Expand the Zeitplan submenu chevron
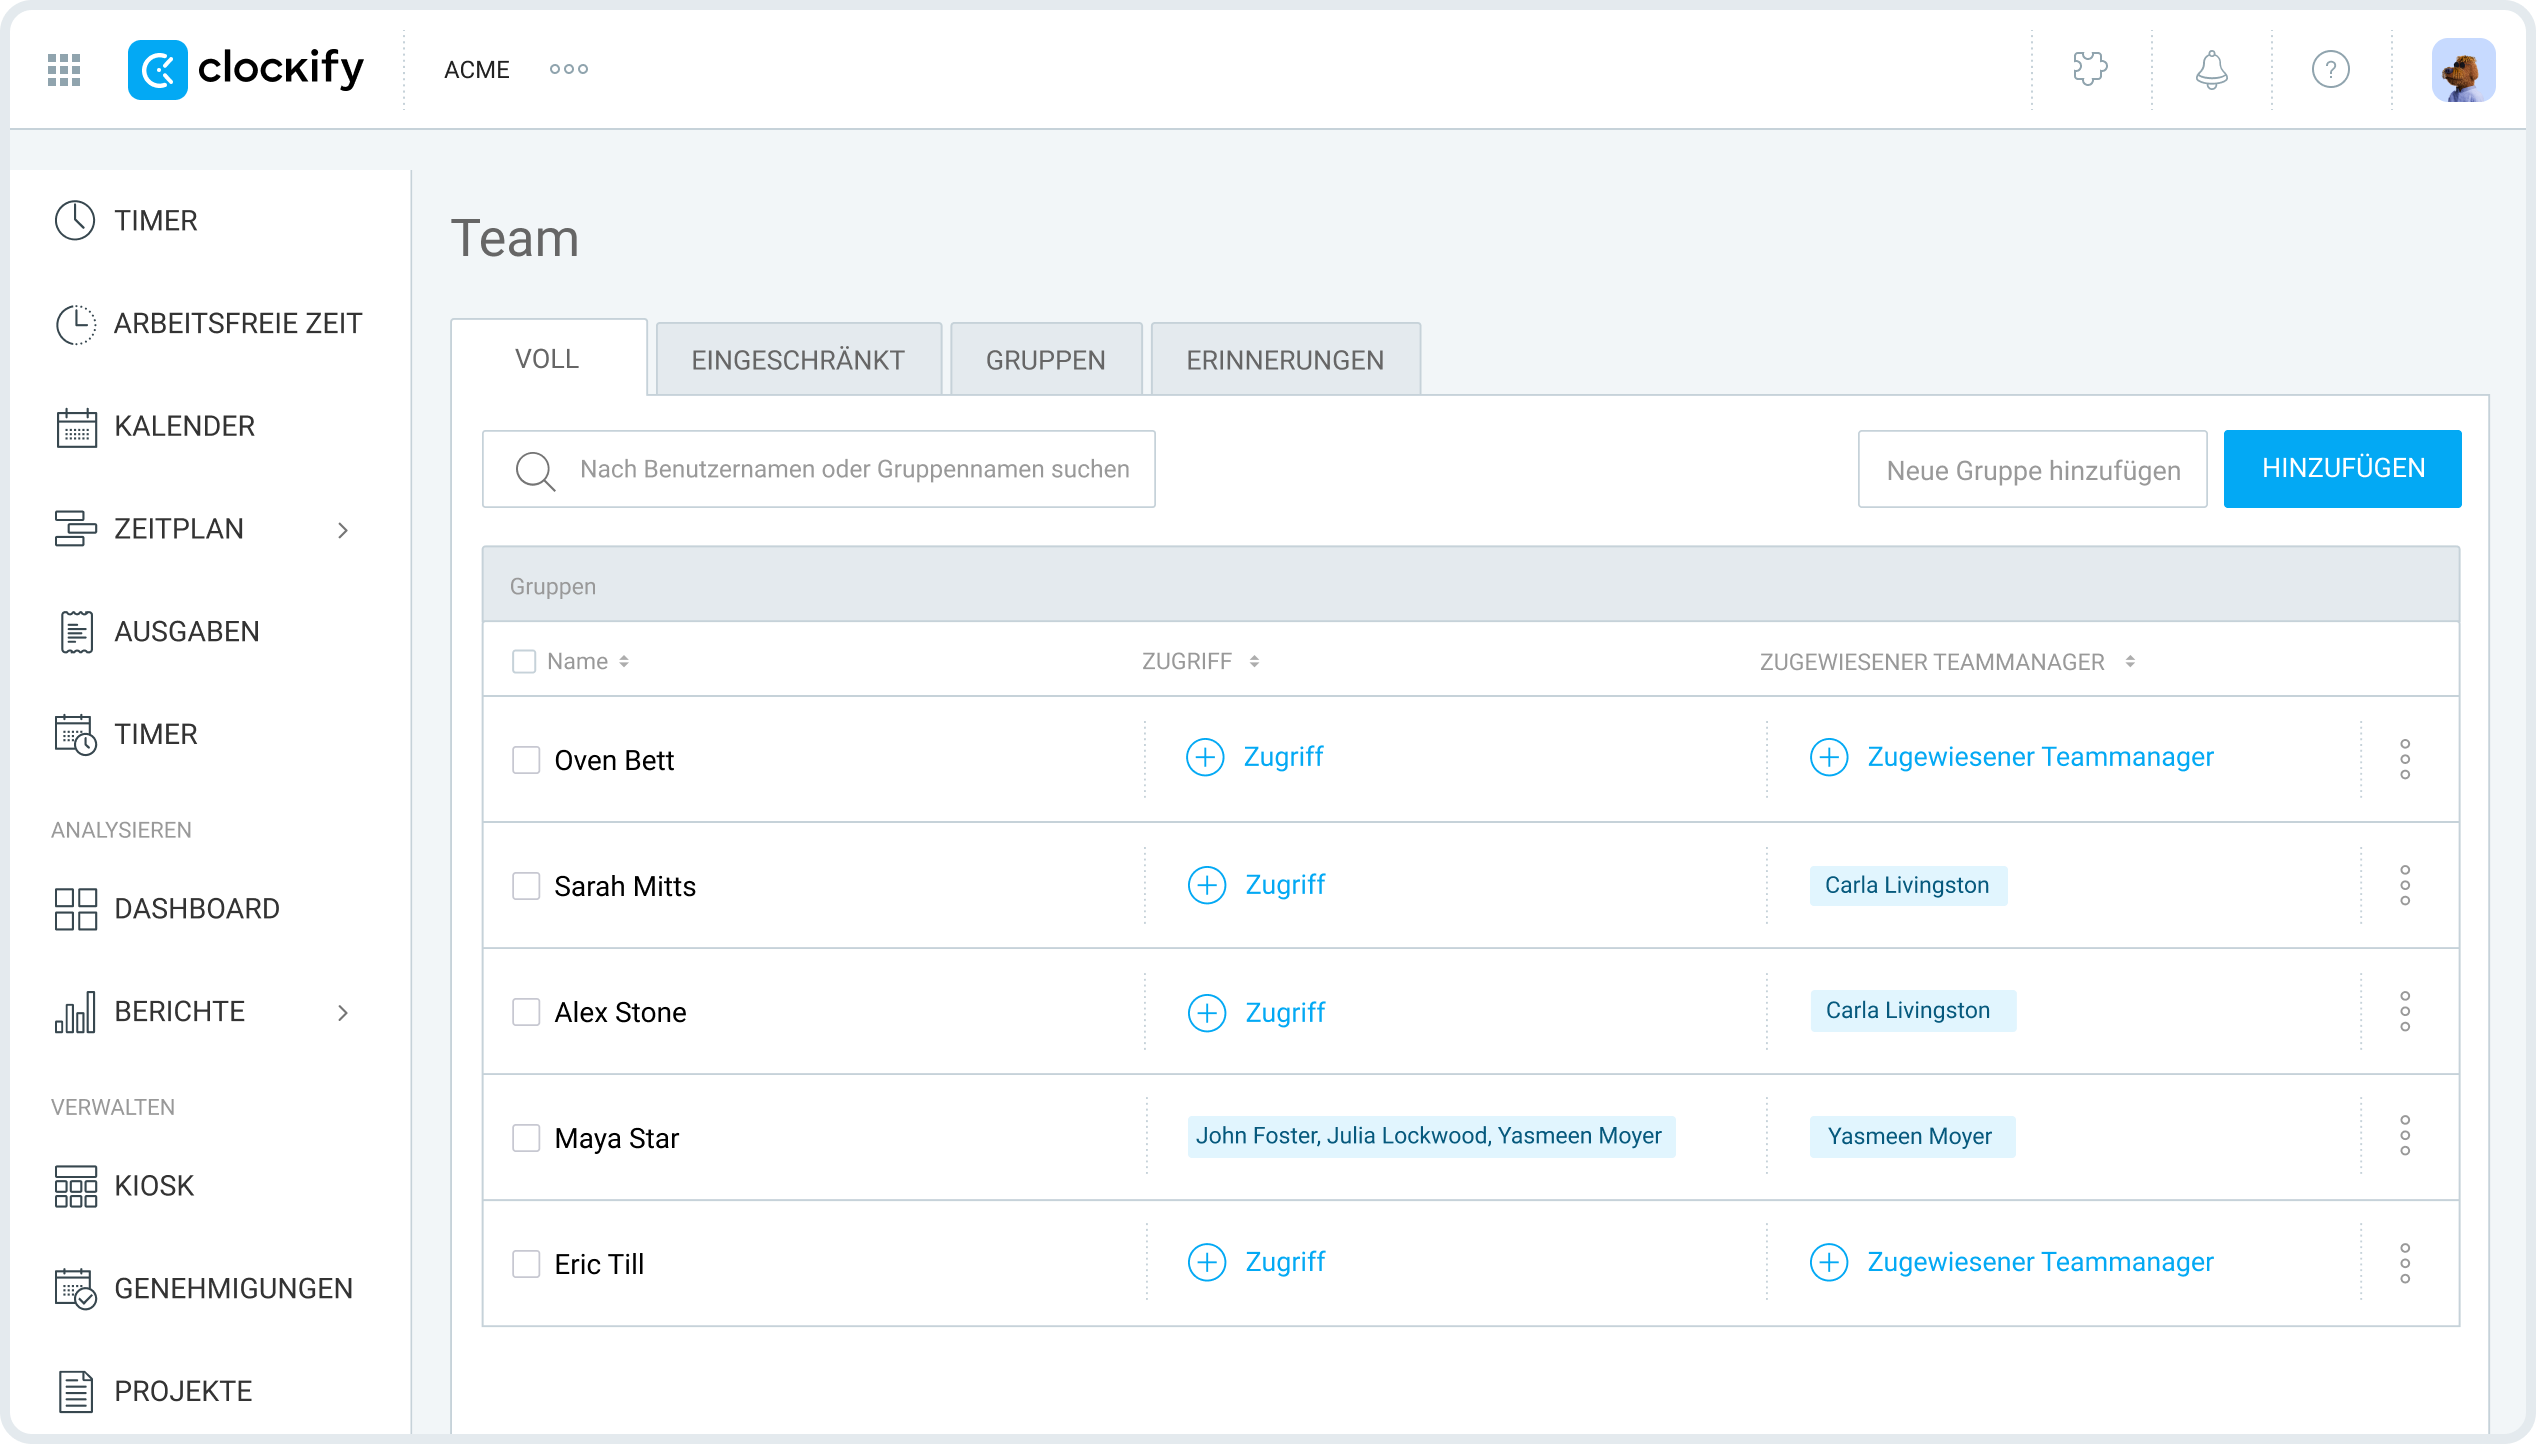2536x1444 pixels. click(343, 530)
